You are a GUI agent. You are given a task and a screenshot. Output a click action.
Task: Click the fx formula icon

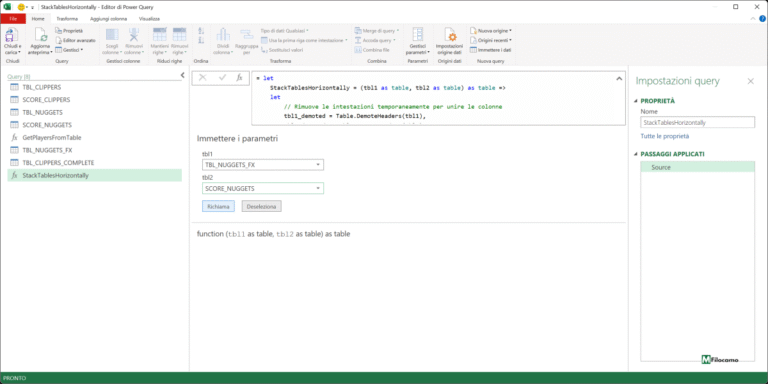239,77
